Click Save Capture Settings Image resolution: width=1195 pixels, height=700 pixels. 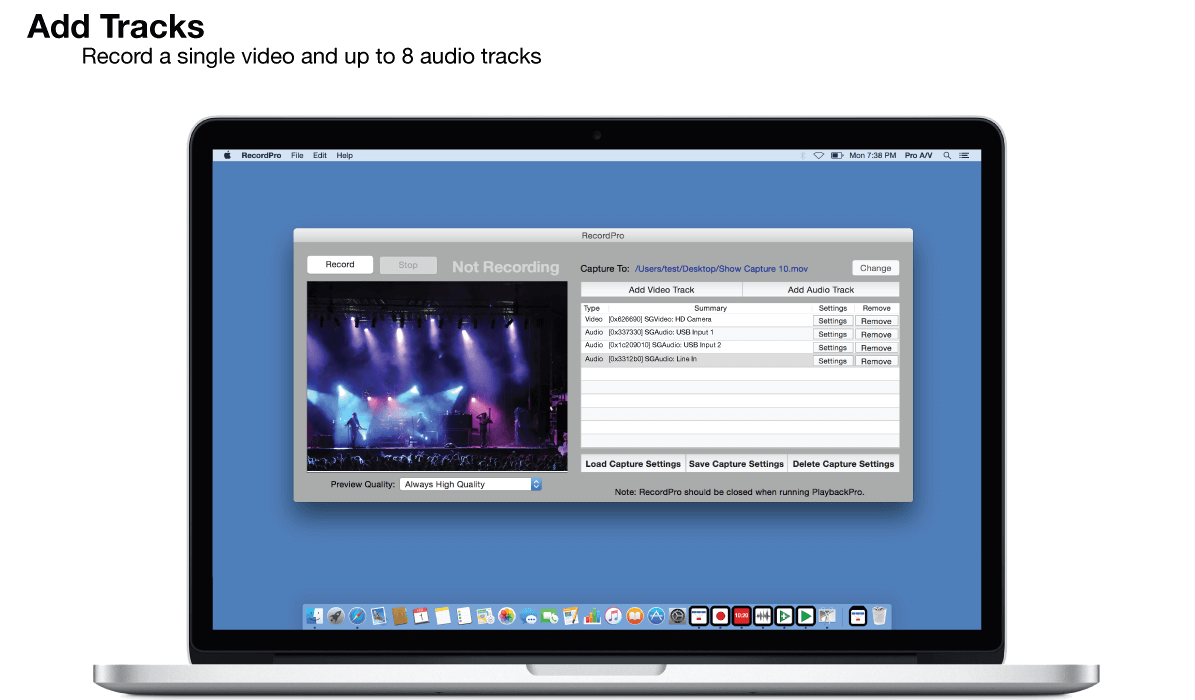point(736,464)
